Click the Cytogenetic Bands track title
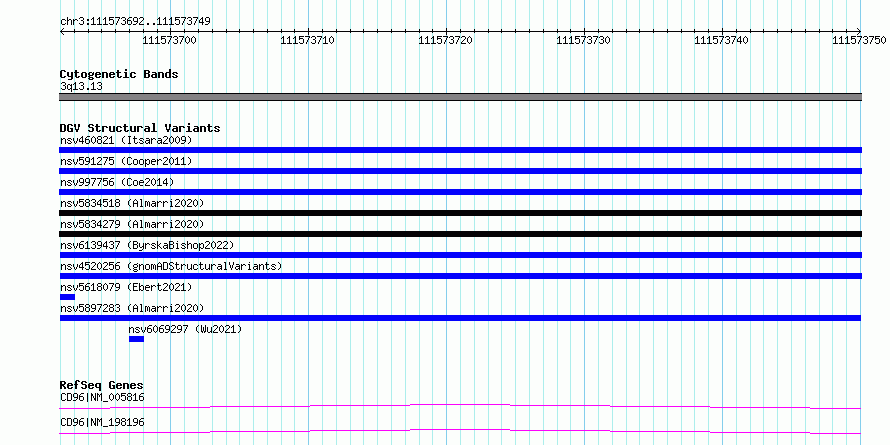This screenshot has width=890, height=445. pyautogui.click(x=119, y=74)
